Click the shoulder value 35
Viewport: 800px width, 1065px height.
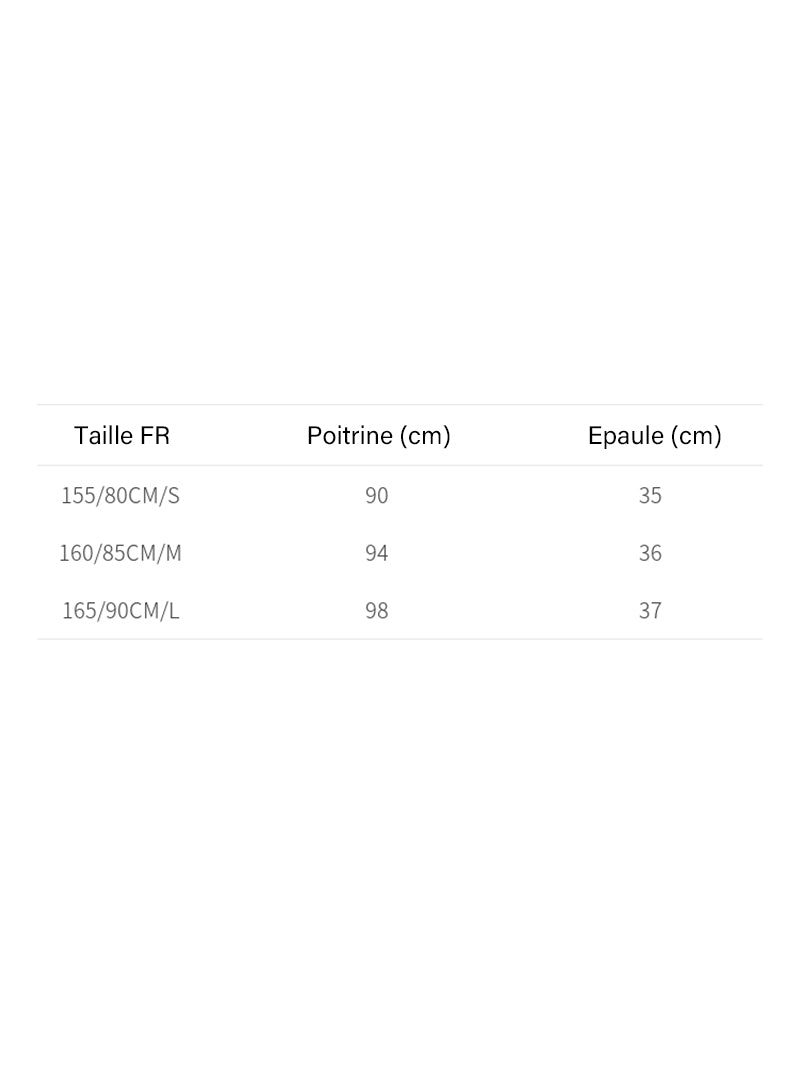coord(650,495)
